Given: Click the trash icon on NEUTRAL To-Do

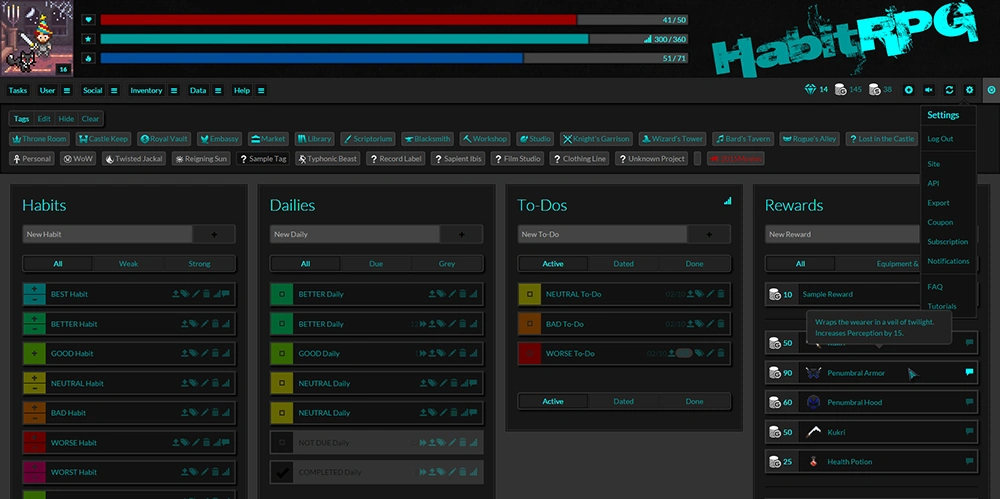Looking at the screenshot, I should tap(721, 294).
